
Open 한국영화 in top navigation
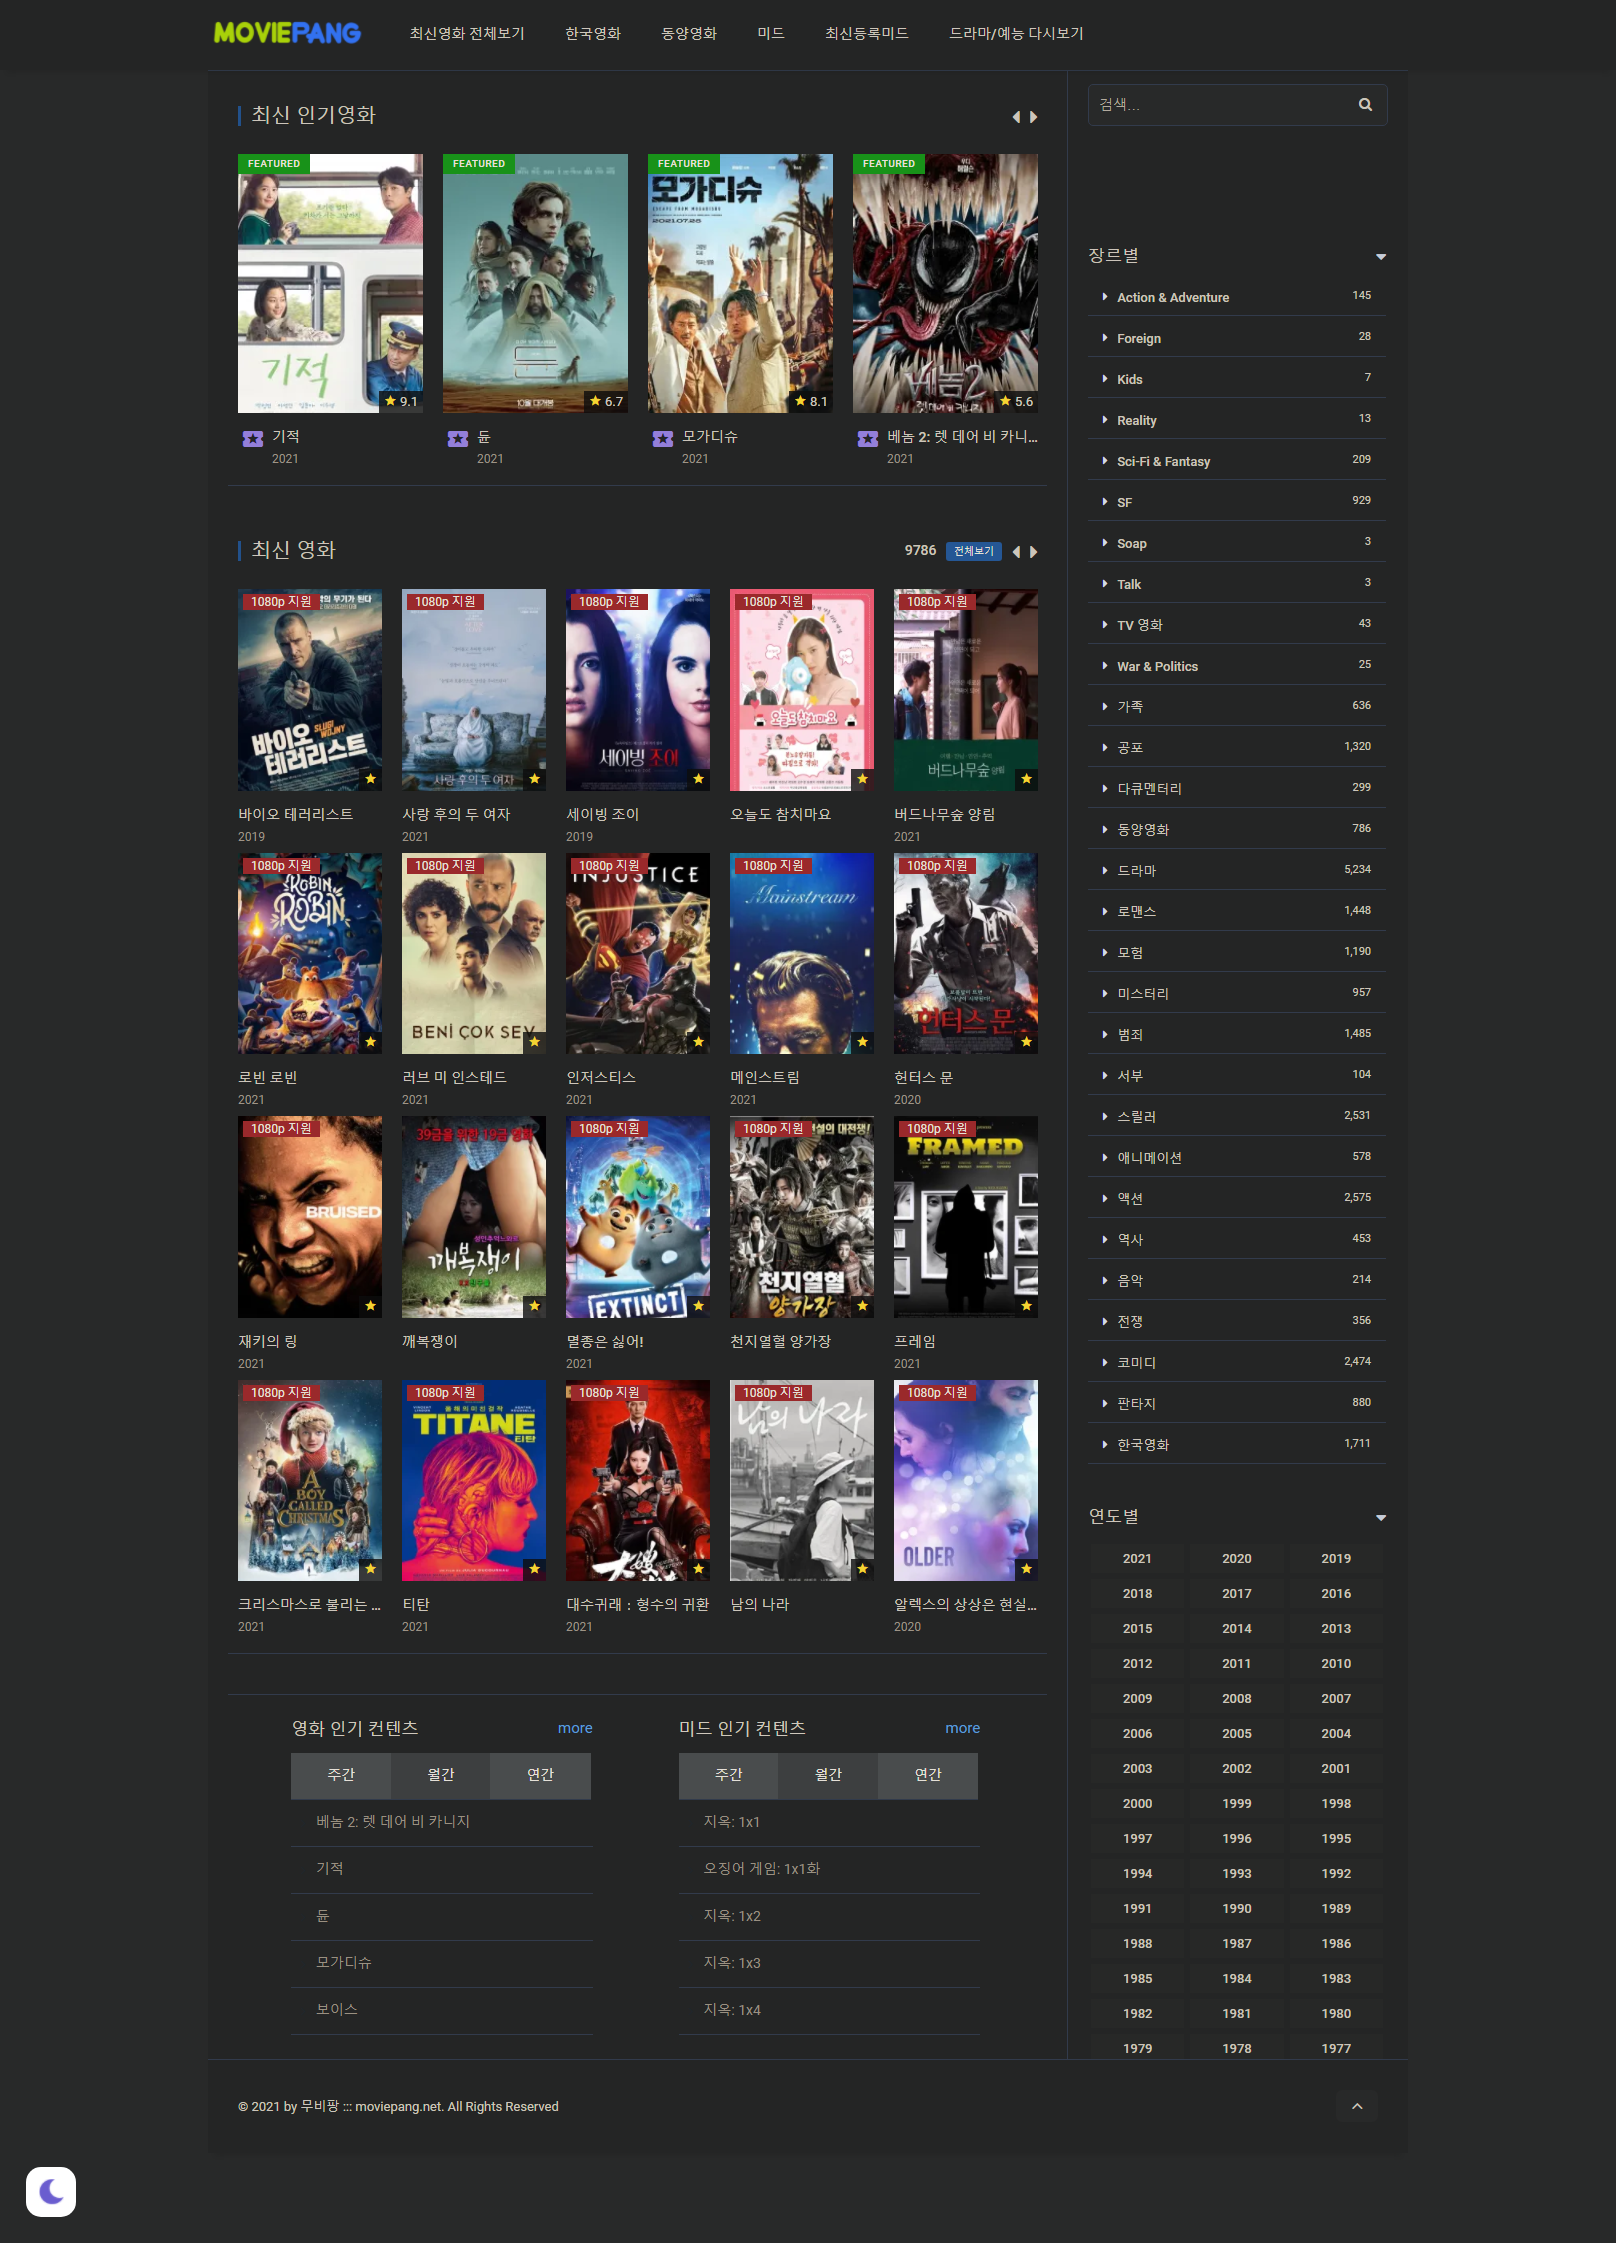(593, 34)
